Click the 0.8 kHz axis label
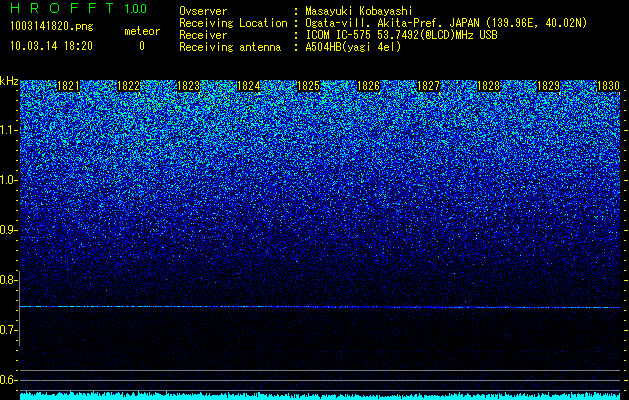The image size is (629, 400). [x=8, y=280]
